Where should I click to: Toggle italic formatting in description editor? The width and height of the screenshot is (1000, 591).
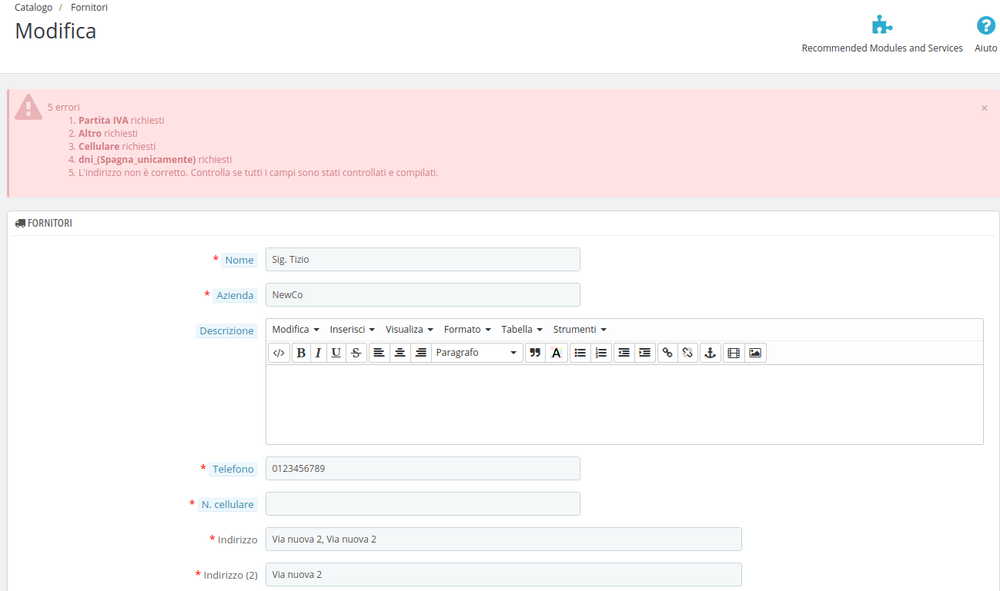pyautogui.click(x=318, y=353)
